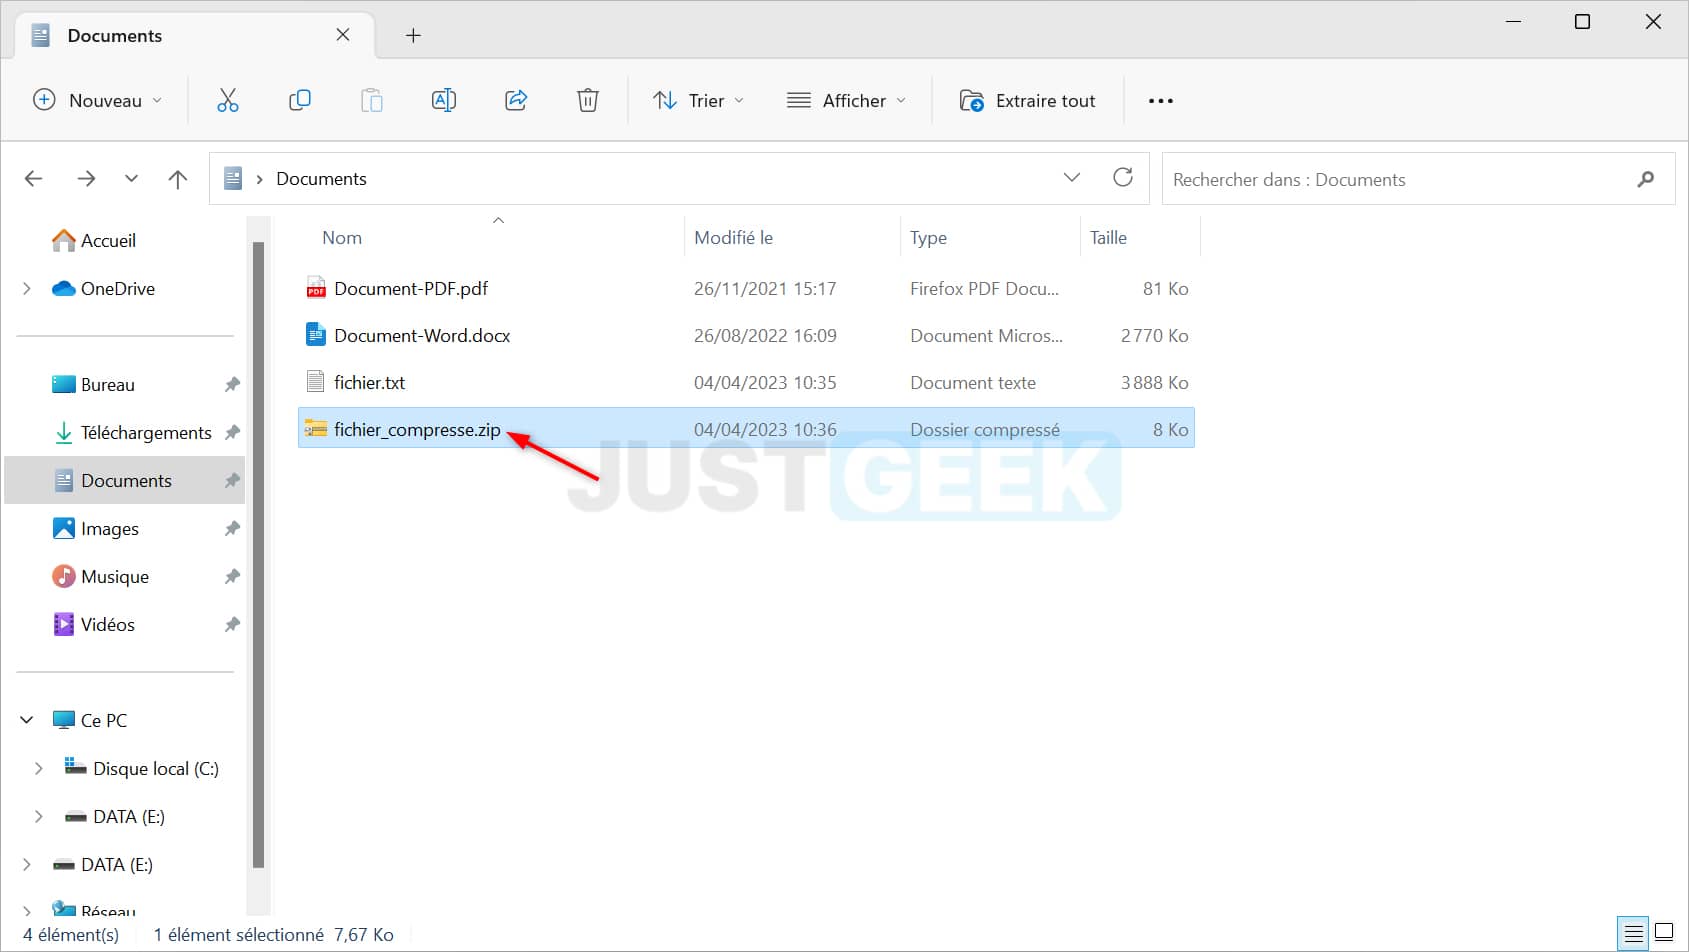1689x952 pixels.
Task: Click the Delete trash icon
Action: point(588,100)
